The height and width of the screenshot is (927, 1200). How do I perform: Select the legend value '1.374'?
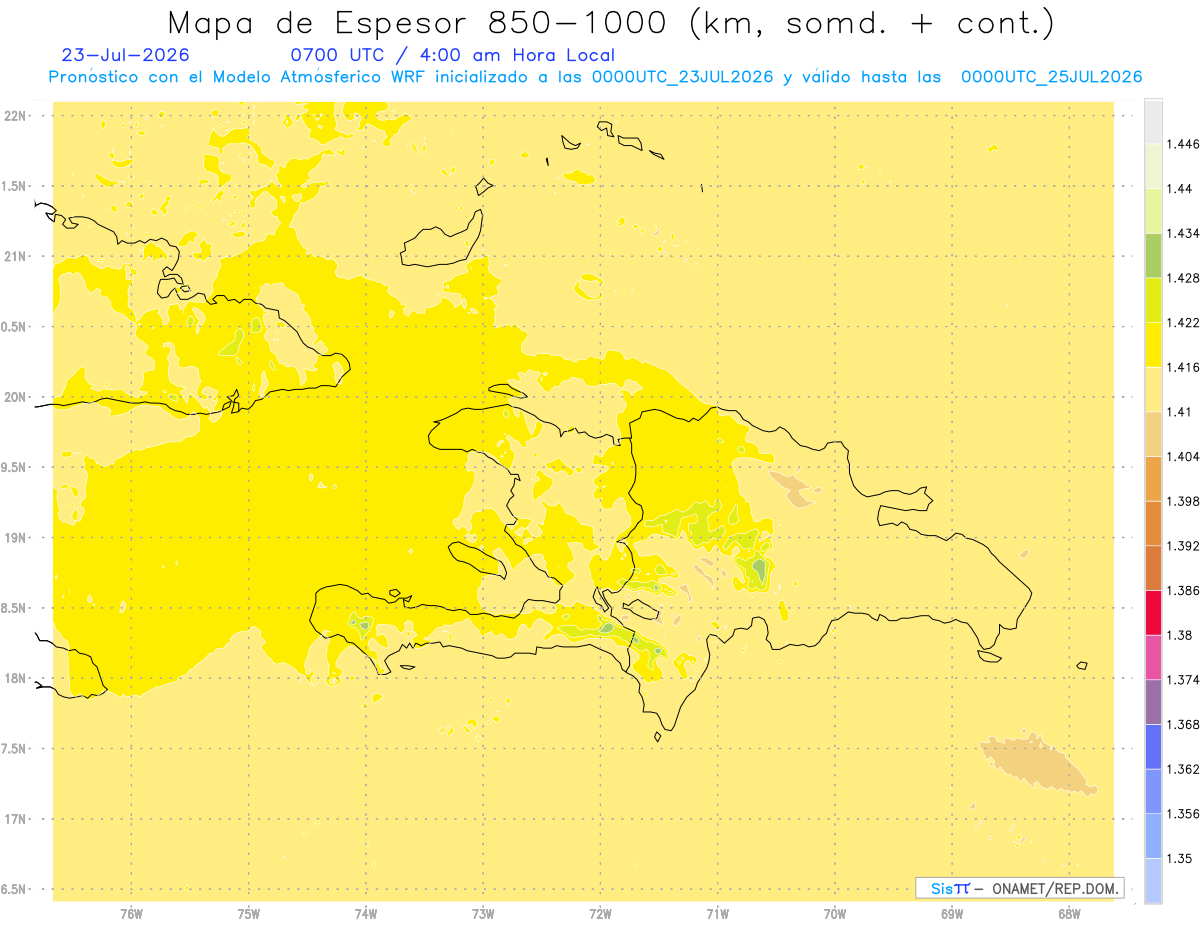[x=1183, y=680]
